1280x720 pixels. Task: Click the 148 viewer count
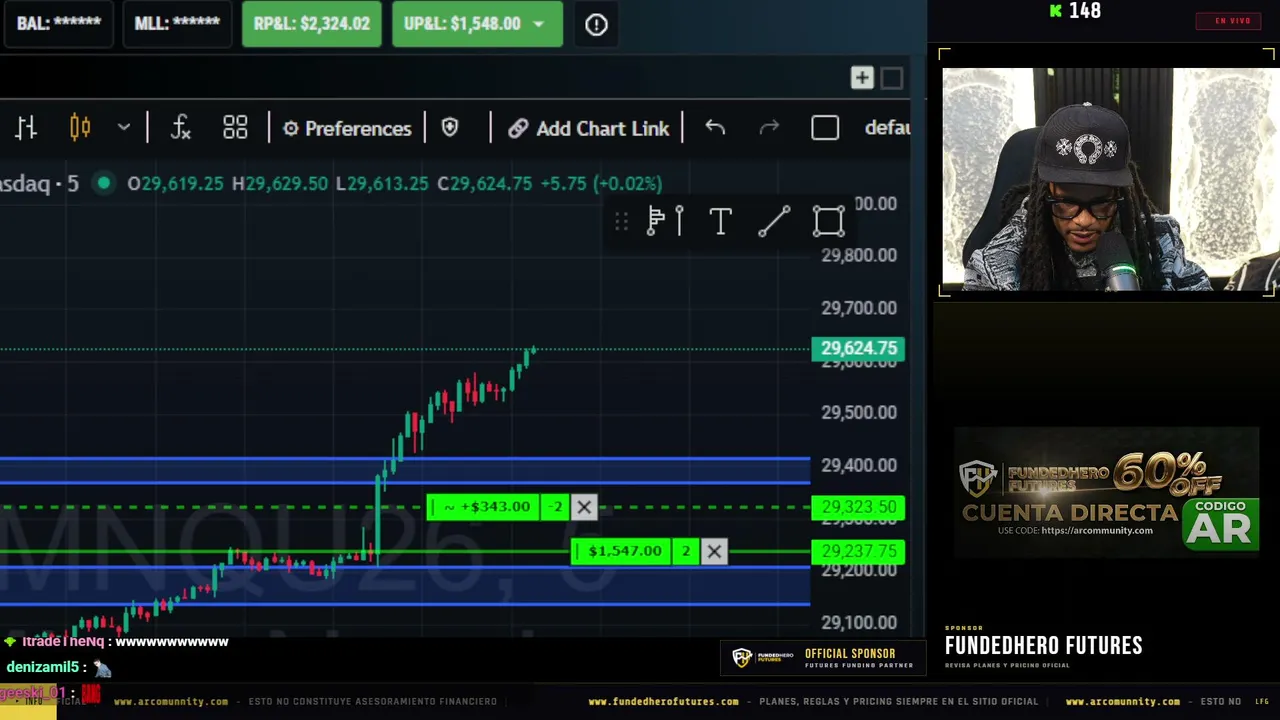[x=1084, y=11]
